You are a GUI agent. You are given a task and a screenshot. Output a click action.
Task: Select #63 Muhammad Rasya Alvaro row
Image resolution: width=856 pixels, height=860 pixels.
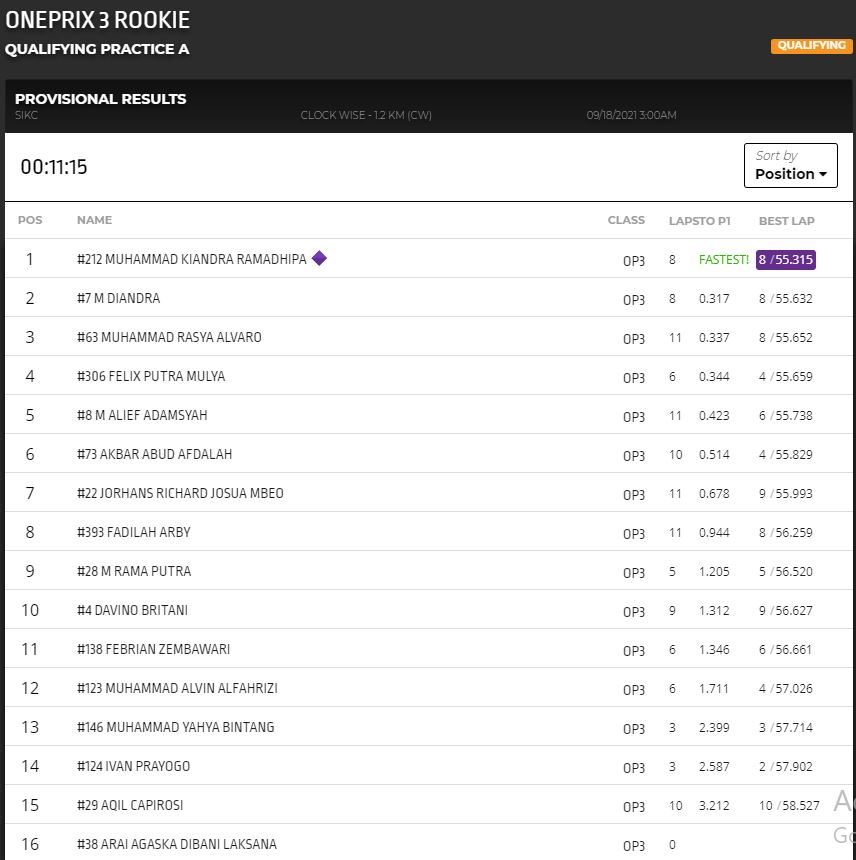pyautogui.click(x=169, y=337)
